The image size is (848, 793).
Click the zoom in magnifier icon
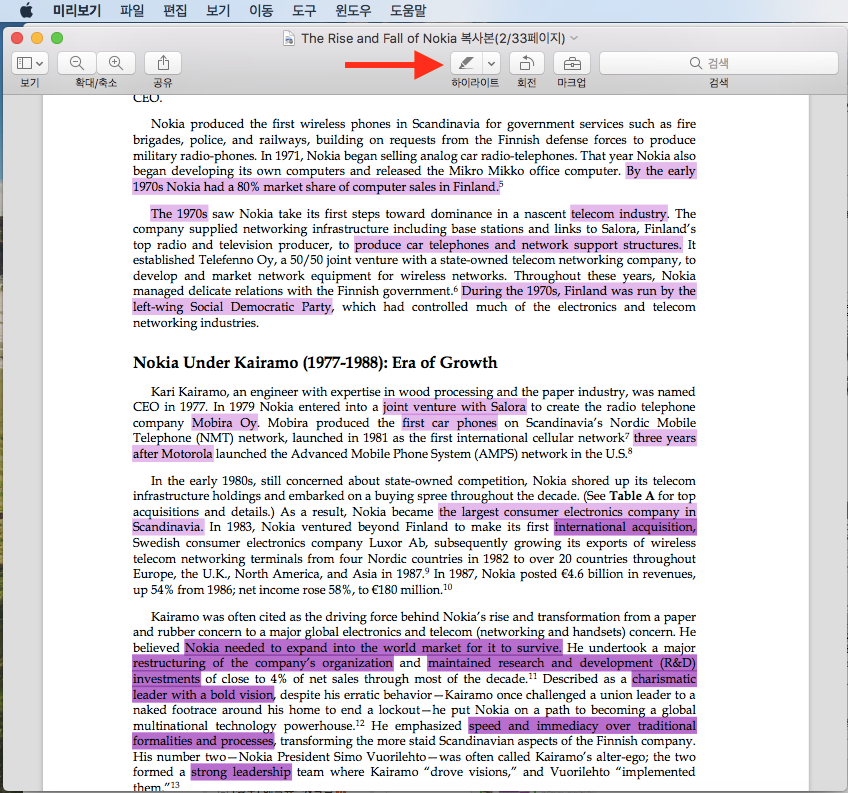point(116,63)
